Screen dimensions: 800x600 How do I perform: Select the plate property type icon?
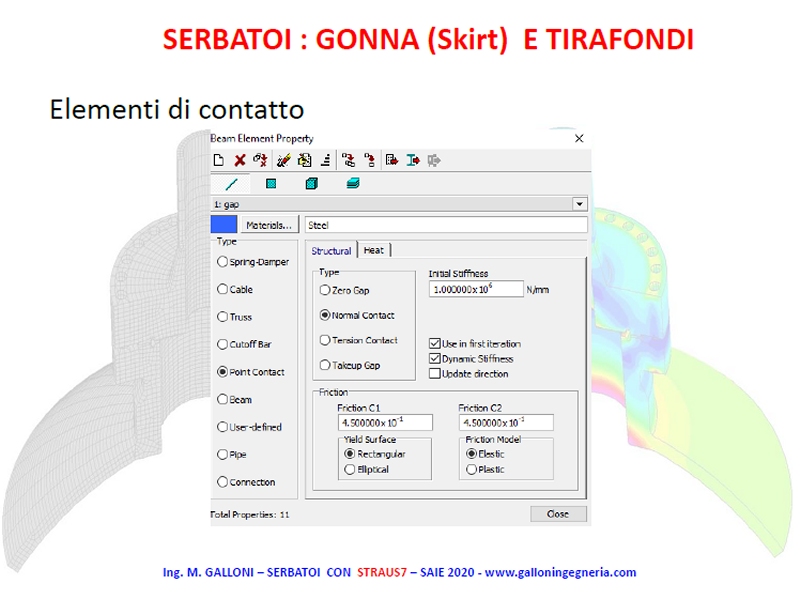click(x=271, y=184)
